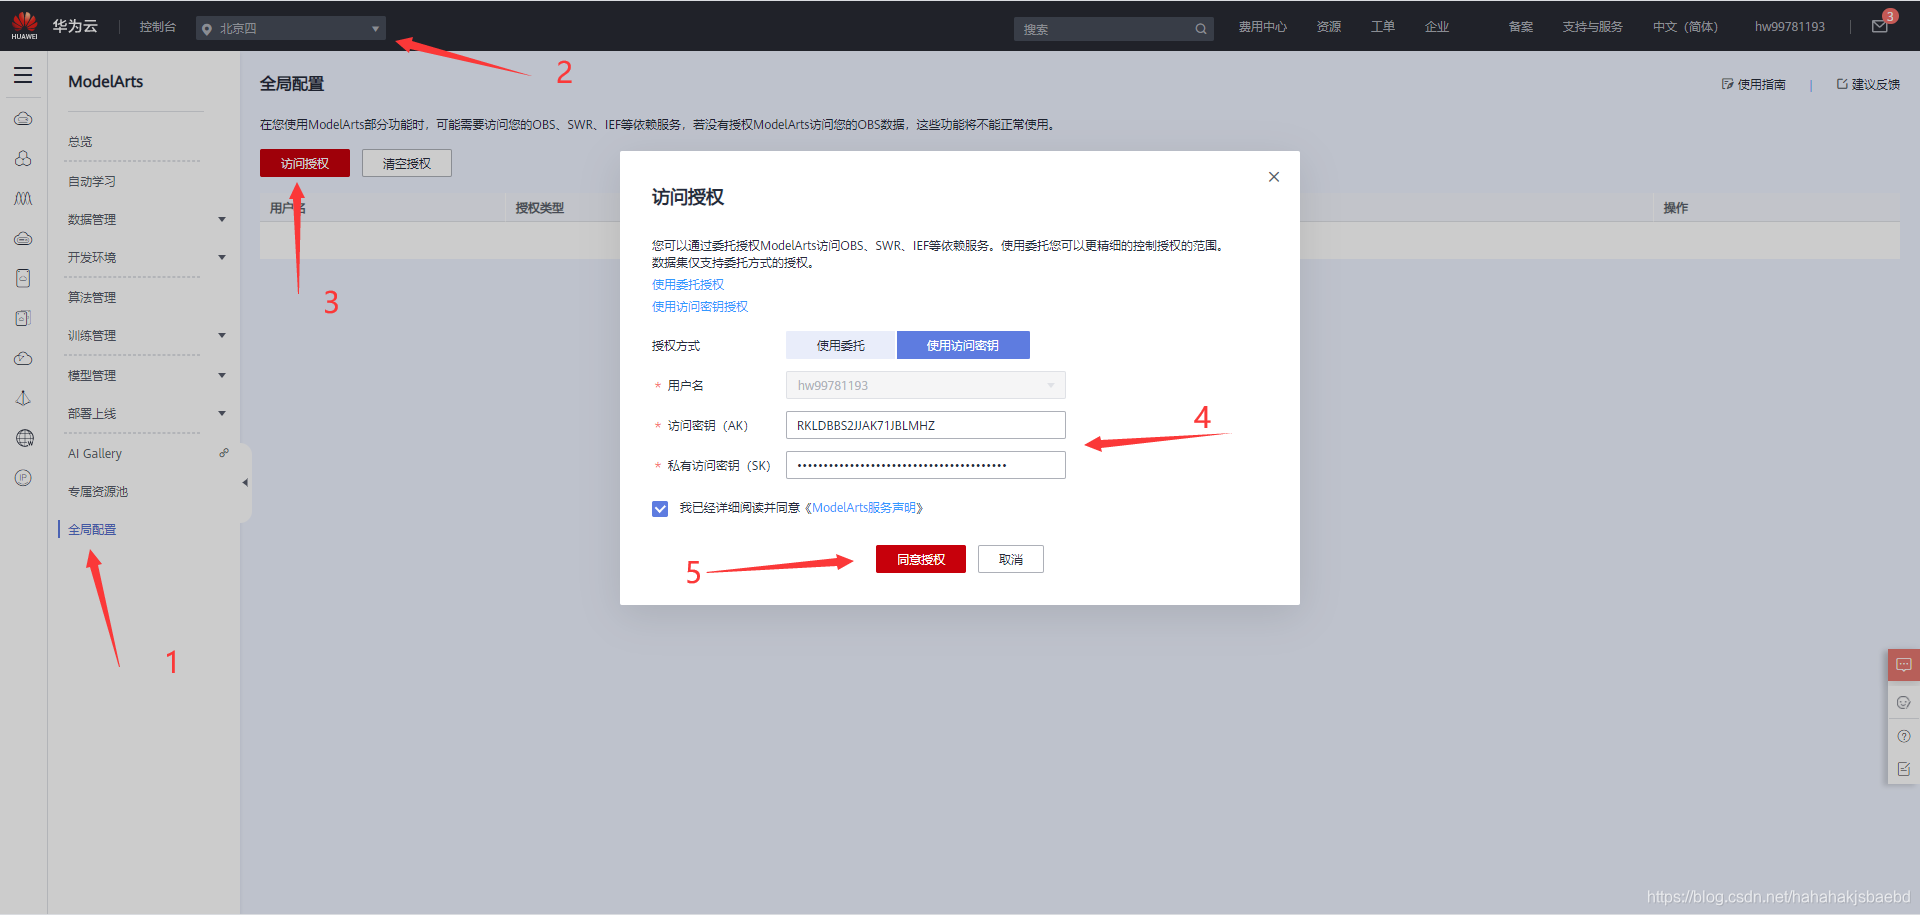
Task: Click the pyramid-shaped sidebar icon
Action: tap(23, 398)
